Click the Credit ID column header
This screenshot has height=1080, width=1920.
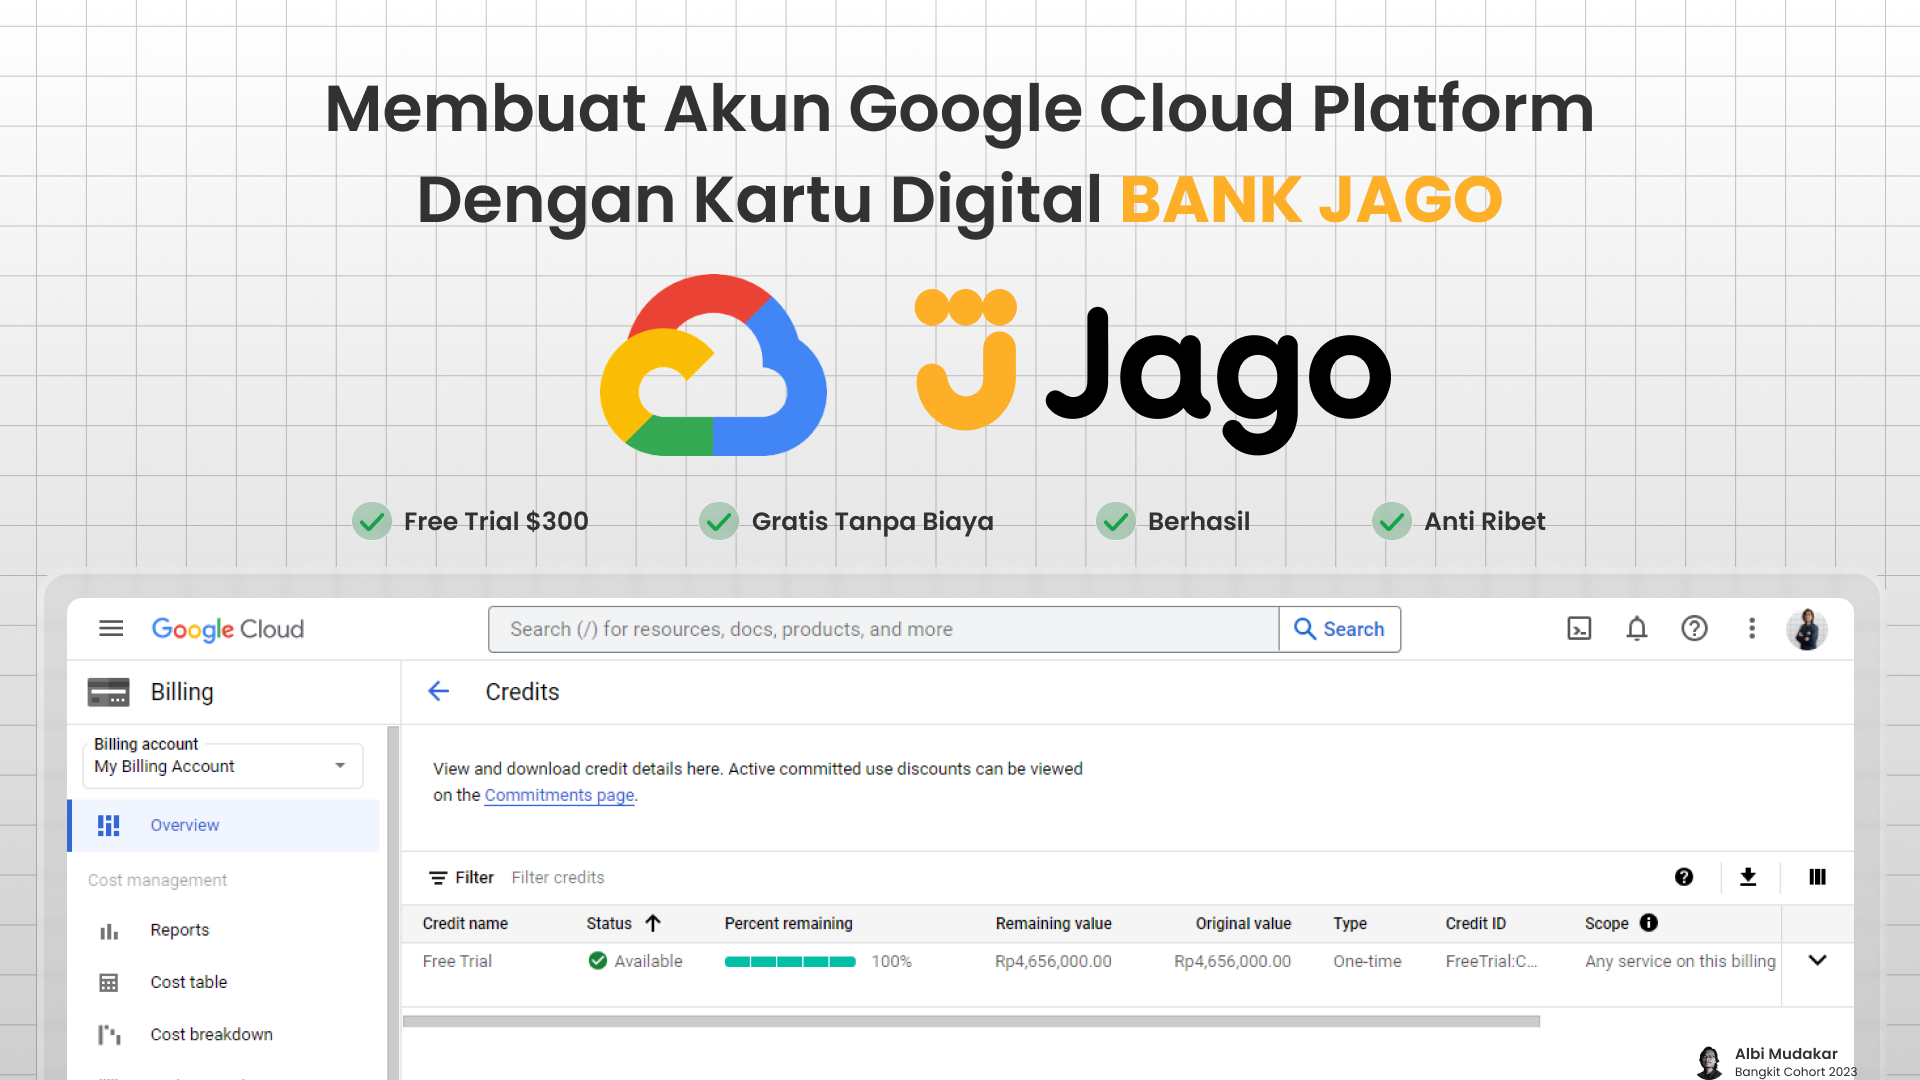[1475, 923]
